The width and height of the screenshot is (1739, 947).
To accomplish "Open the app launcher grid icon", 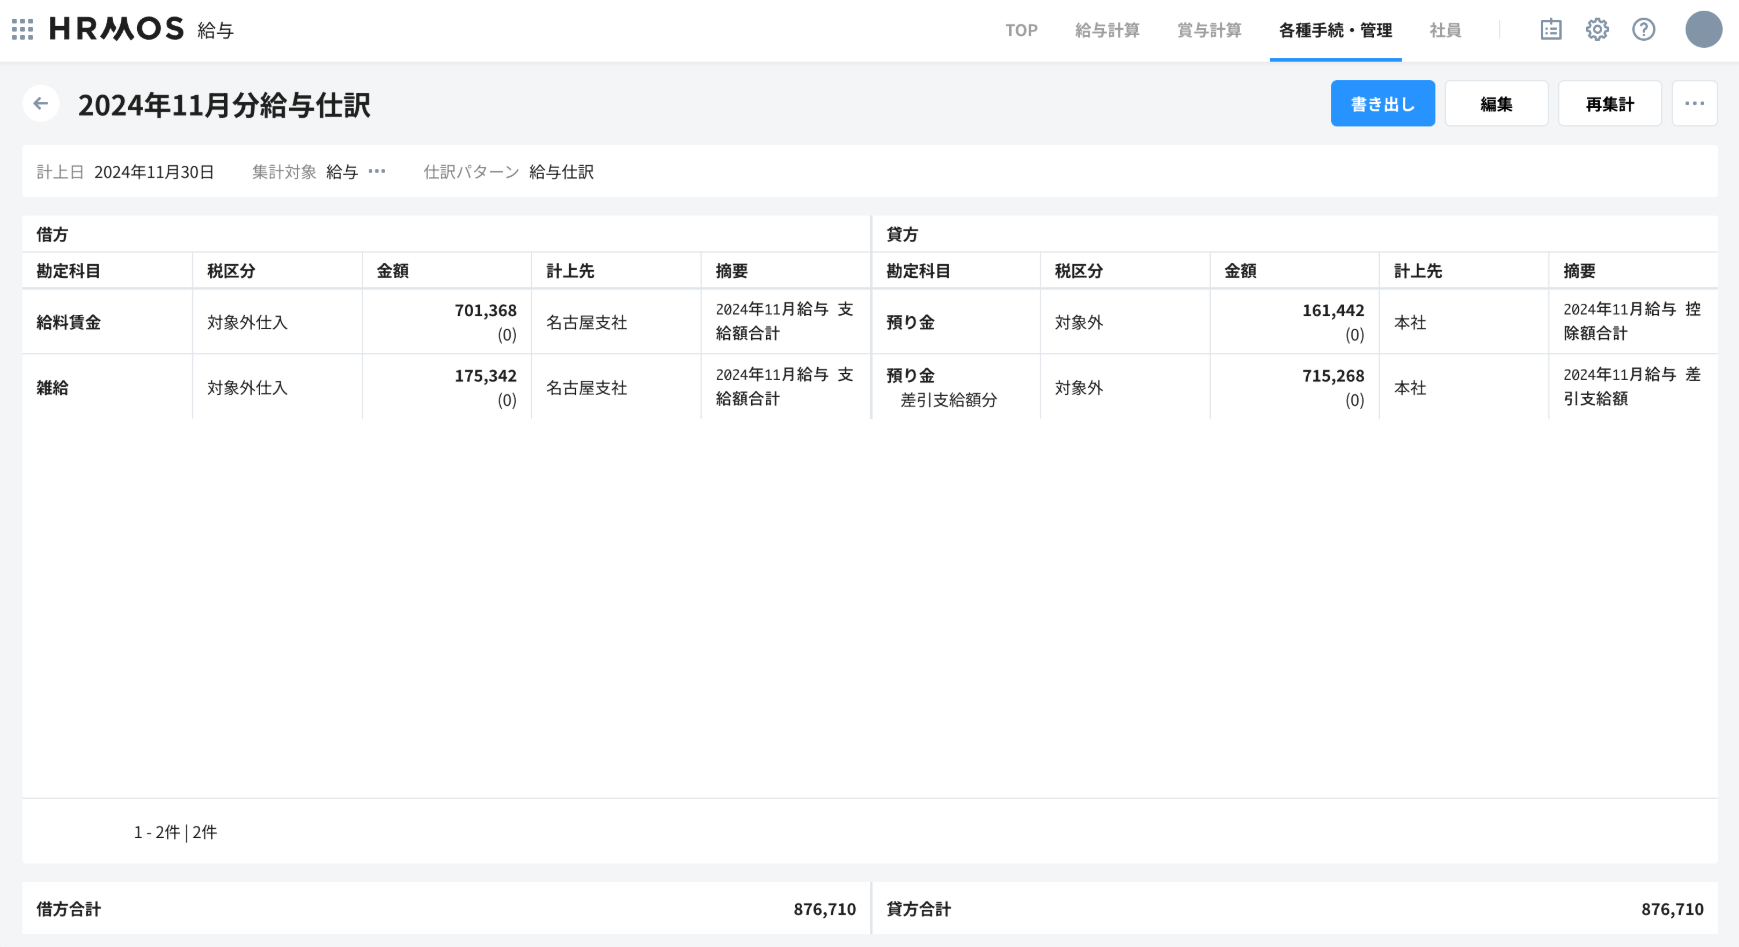I will coord(22,30).
